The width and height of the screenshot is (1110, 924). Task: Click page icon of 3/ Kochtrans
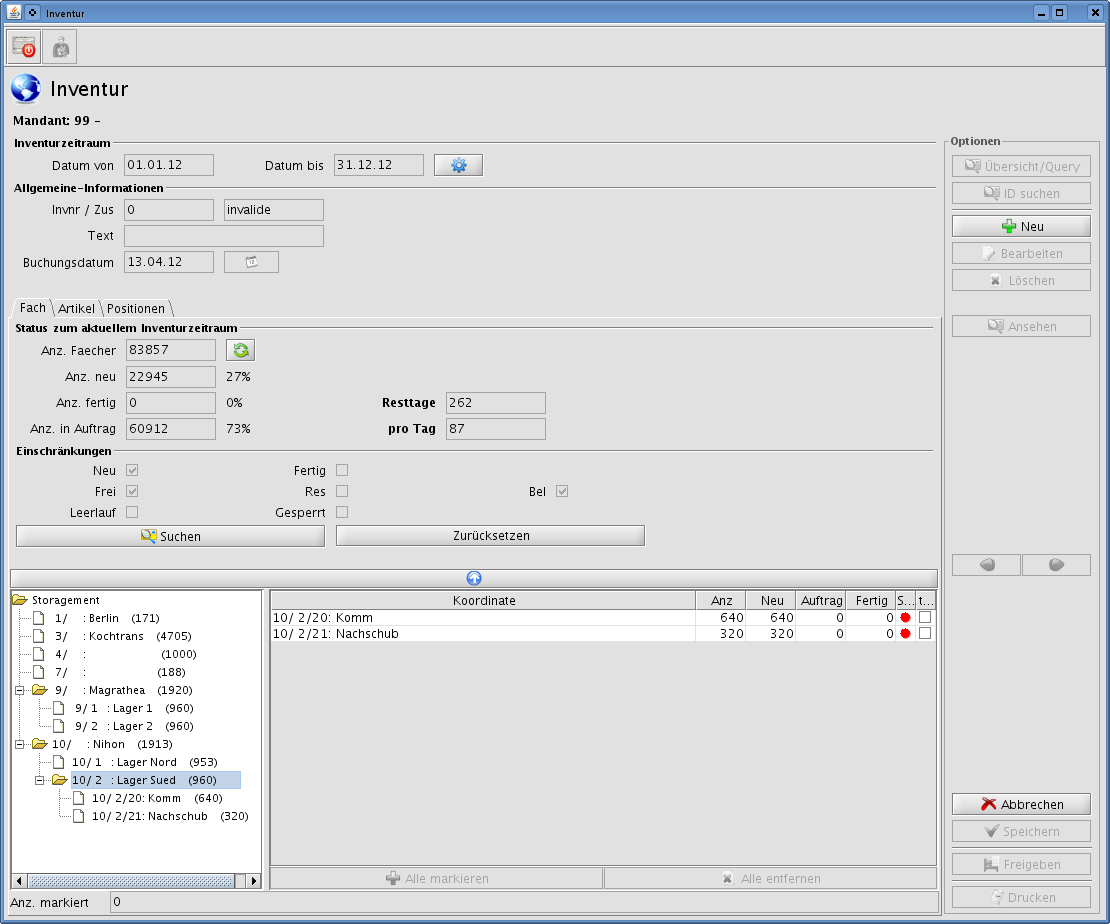(40, 636)
